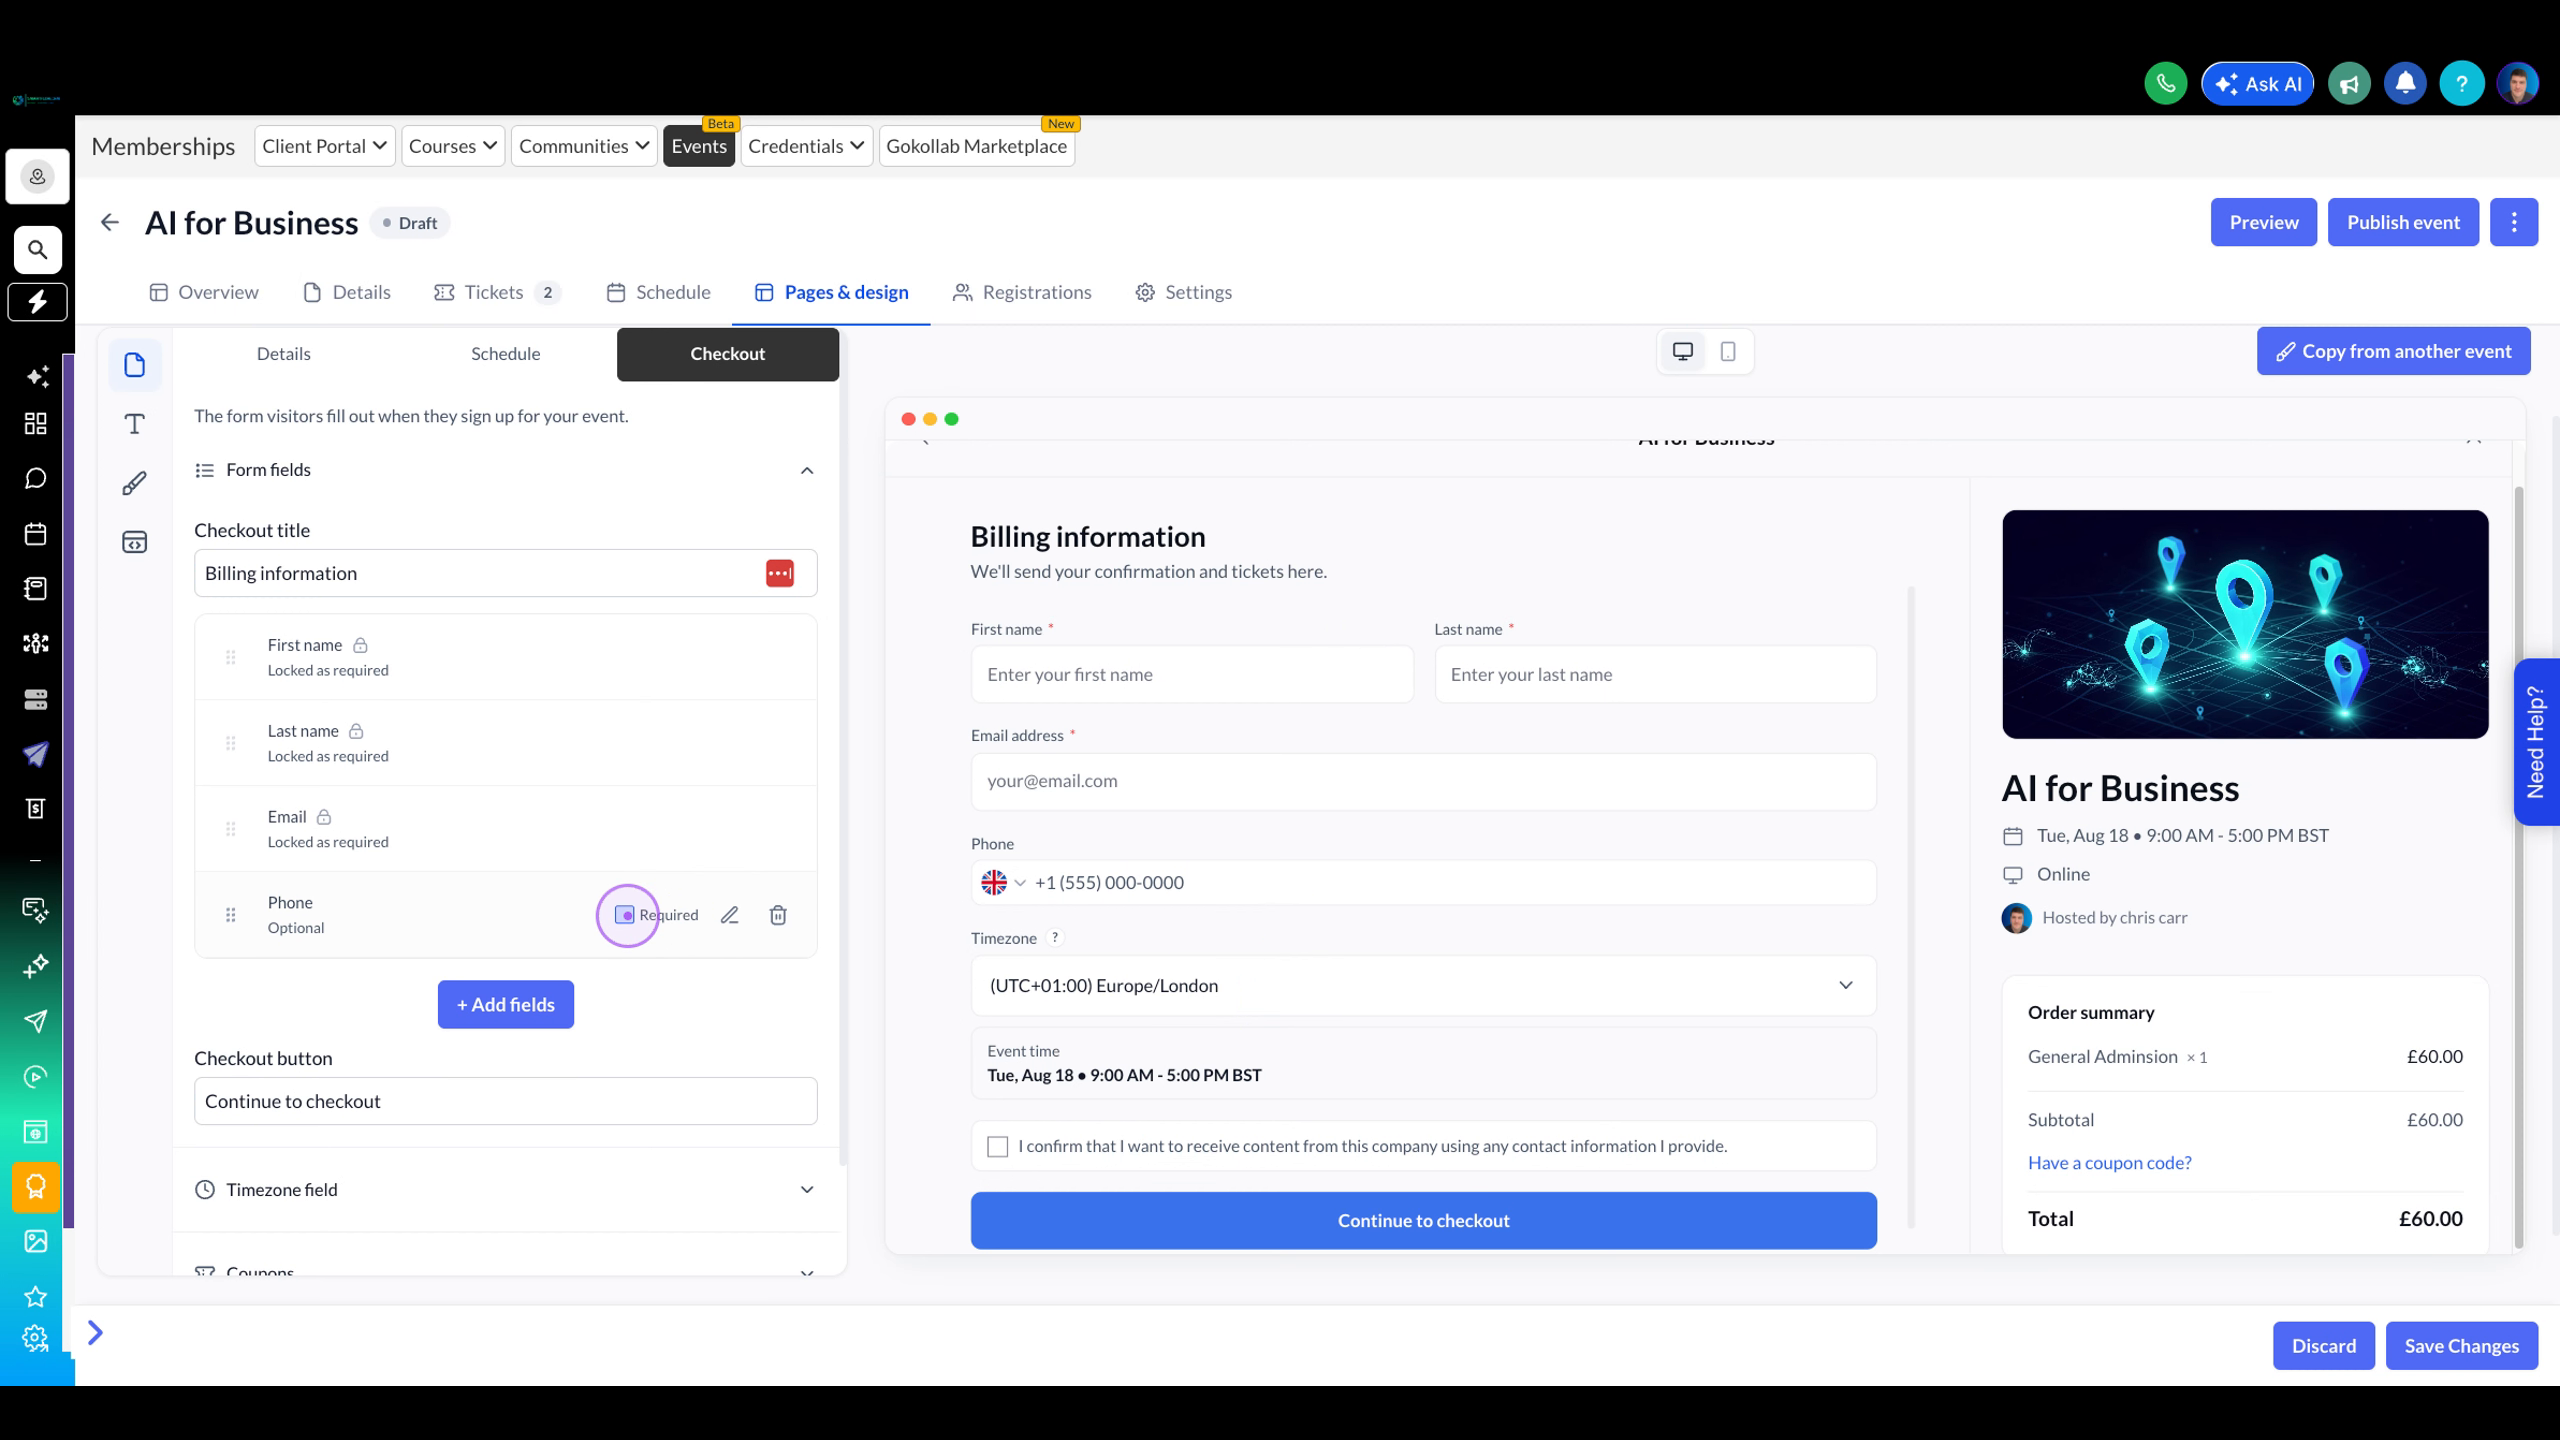2560x1440 pixels.
Task: Open the event Settings tab
Action: pyautogui.click(x=1183, y=292)
